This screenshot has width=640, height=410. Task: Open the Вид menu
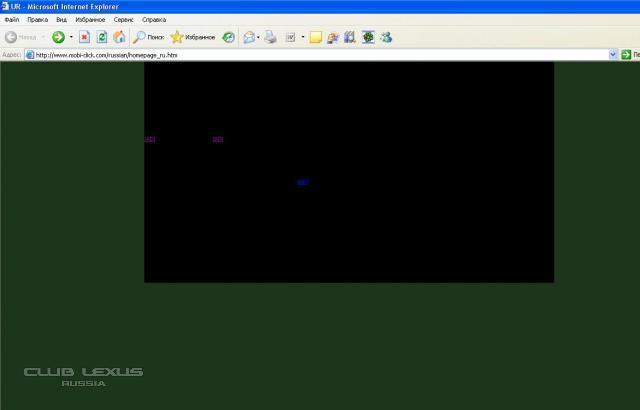pos(62,19)
